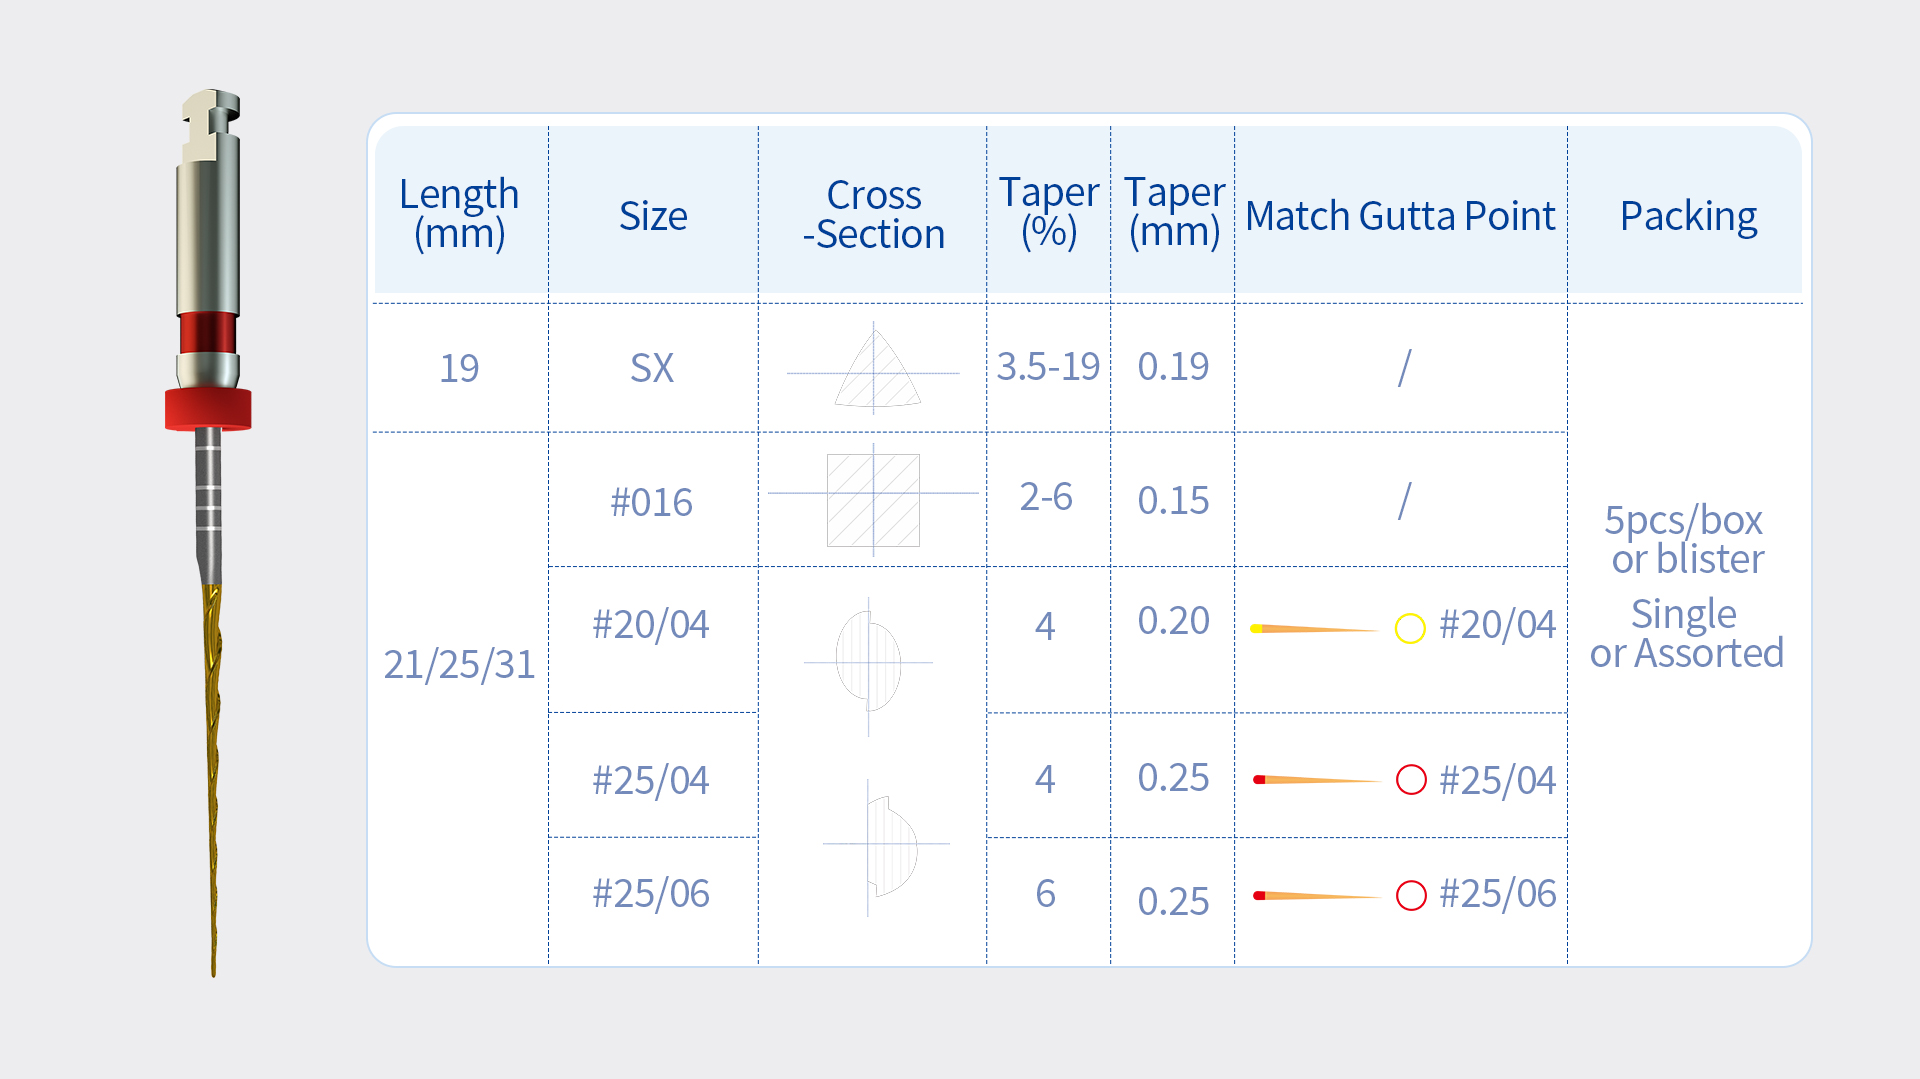Click the #25/06 red-tipped gutta point
The height and width of the screenshot is (1079, 1920).
[x=1315, y=896]
